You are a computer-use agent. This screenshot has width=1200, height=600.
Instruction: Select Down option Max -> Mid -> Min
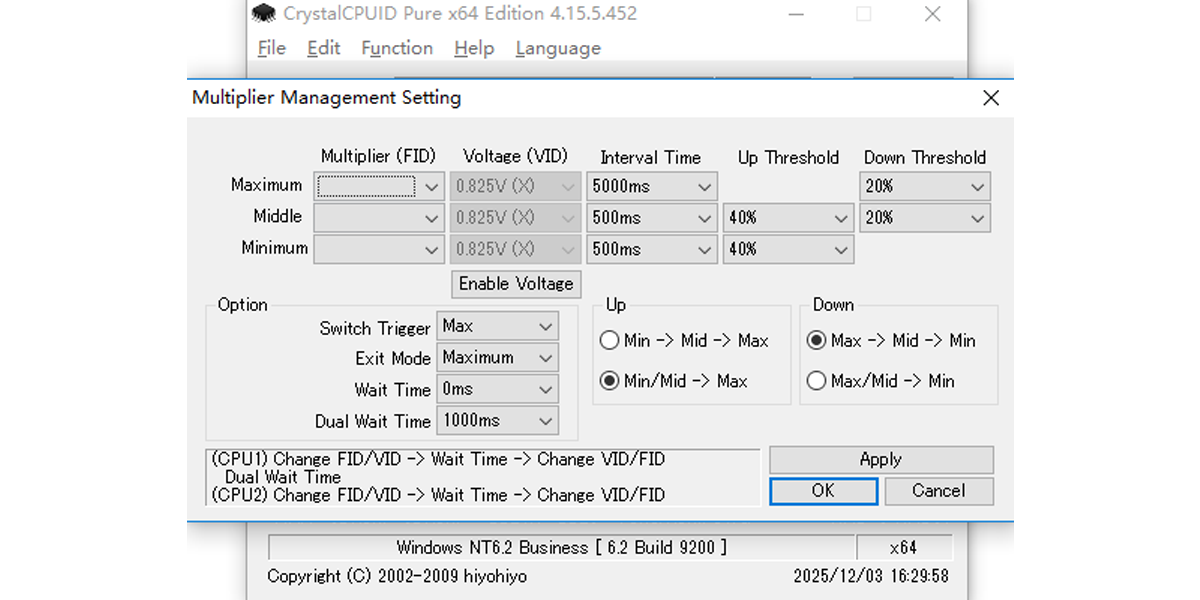891,341
